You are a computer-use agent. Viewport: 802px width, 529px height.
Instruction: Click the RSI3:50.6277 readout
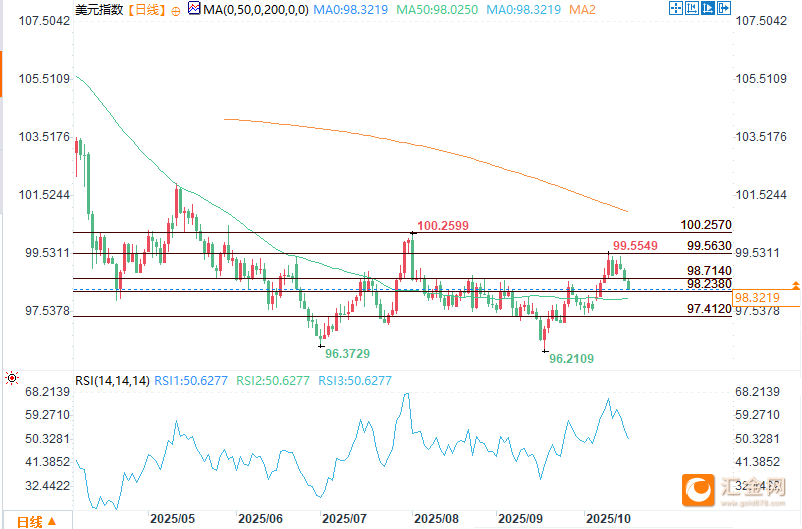(355, 381)
